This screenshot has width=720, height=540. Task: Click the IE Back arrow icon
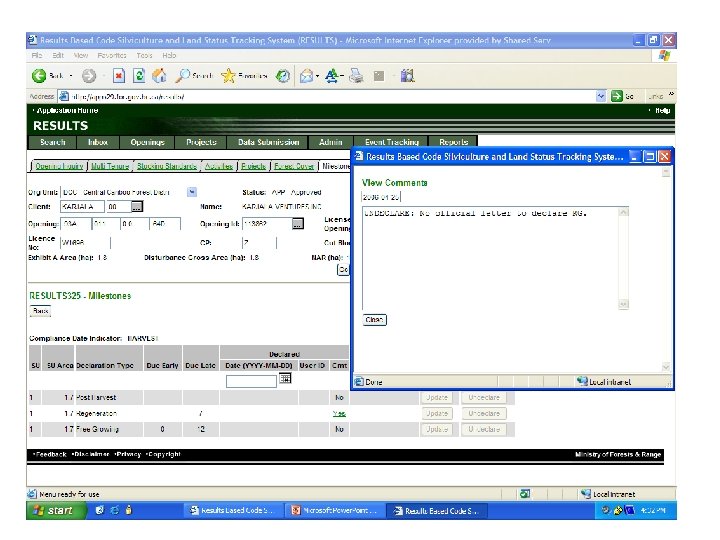coord(39,76)
